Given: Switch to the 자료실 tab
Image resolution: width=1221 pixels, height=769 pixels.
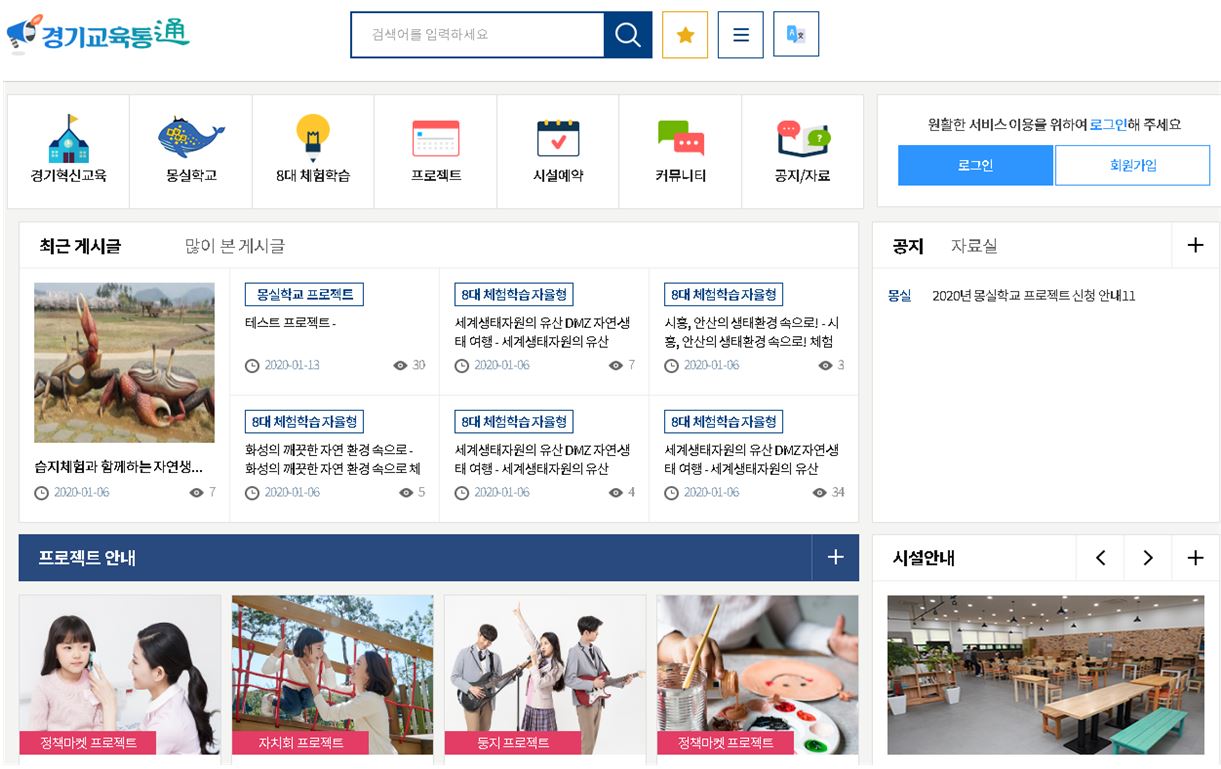Looking at the screenshot, I should click(x=973, y=246).
